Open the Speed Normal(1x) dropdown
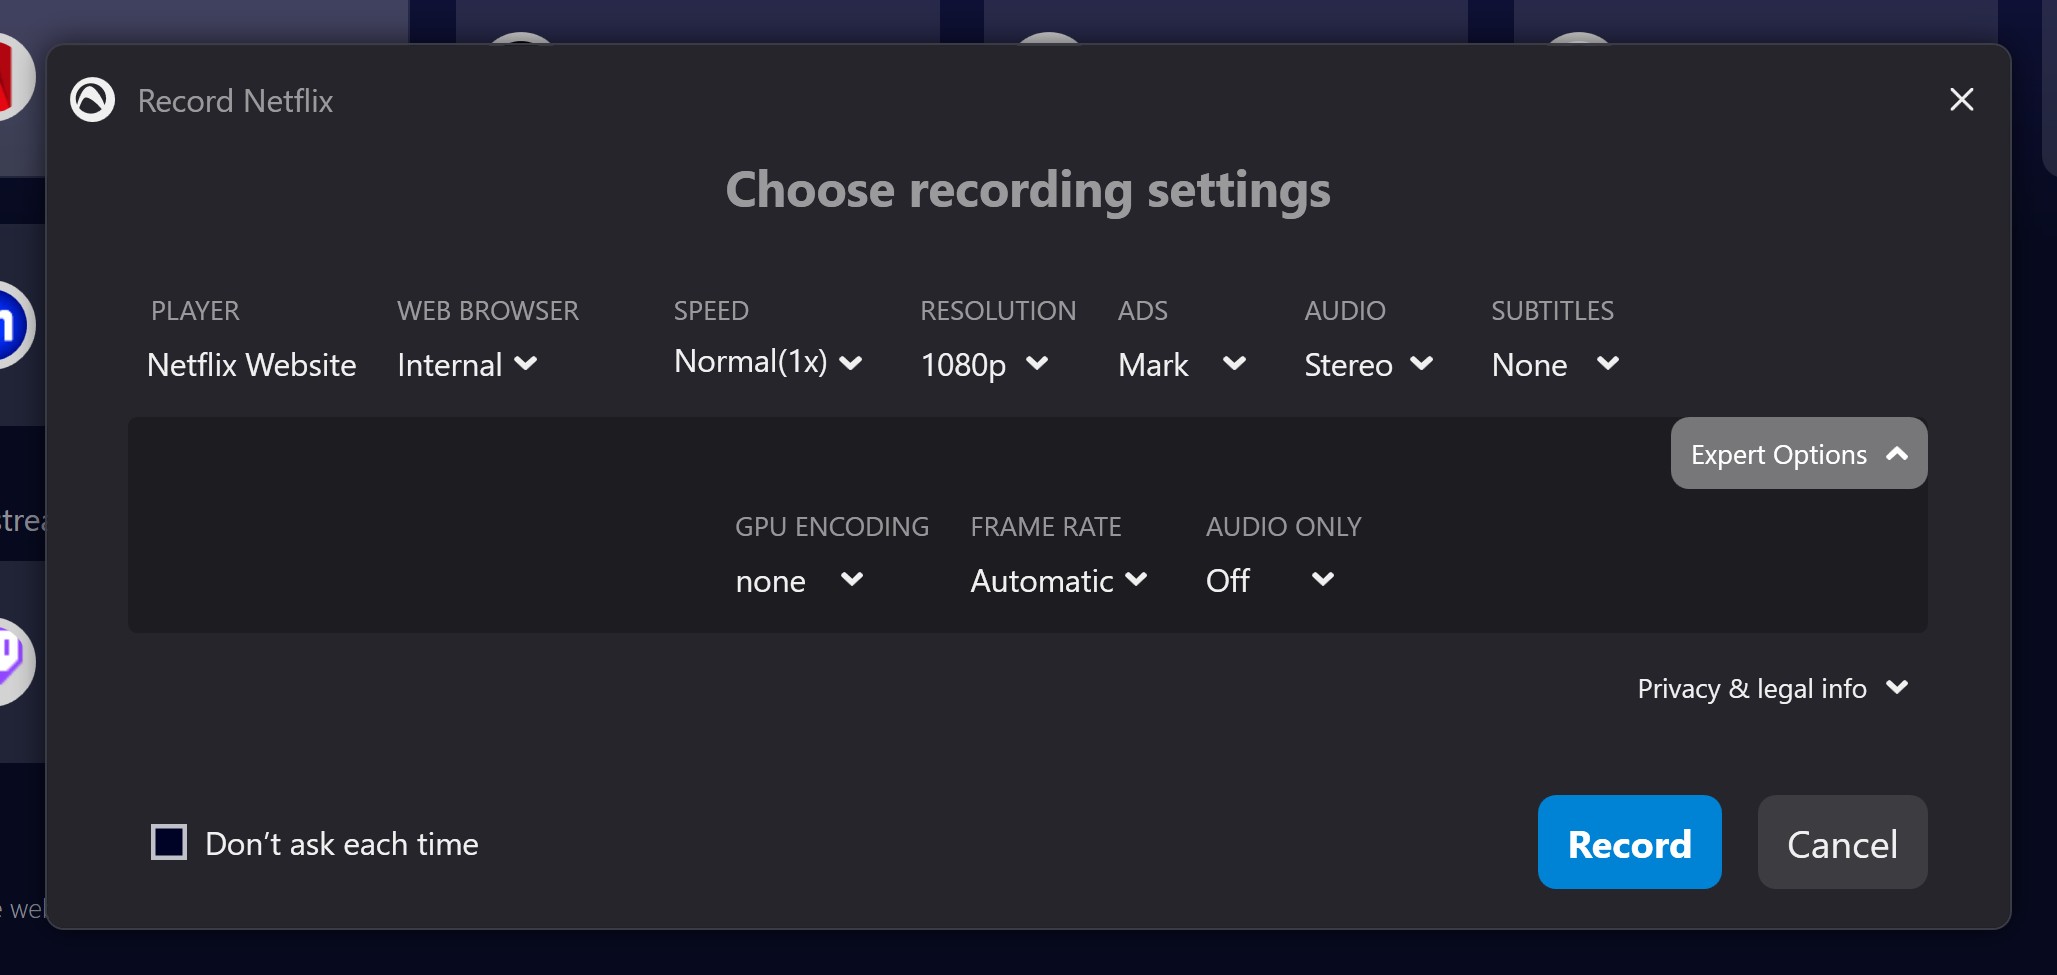This screenshot has width=2057, height=975. (x=768, y=362)
